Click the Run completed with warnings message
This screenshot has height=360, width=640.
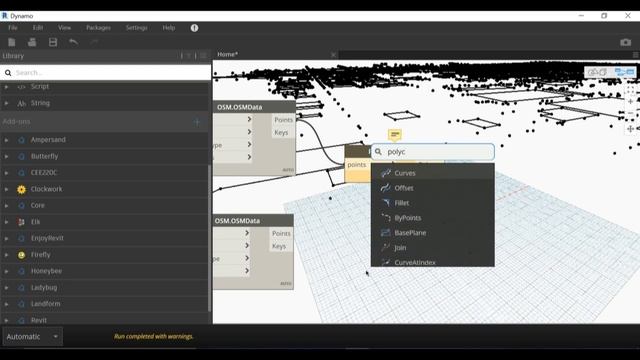click(154, 337)
